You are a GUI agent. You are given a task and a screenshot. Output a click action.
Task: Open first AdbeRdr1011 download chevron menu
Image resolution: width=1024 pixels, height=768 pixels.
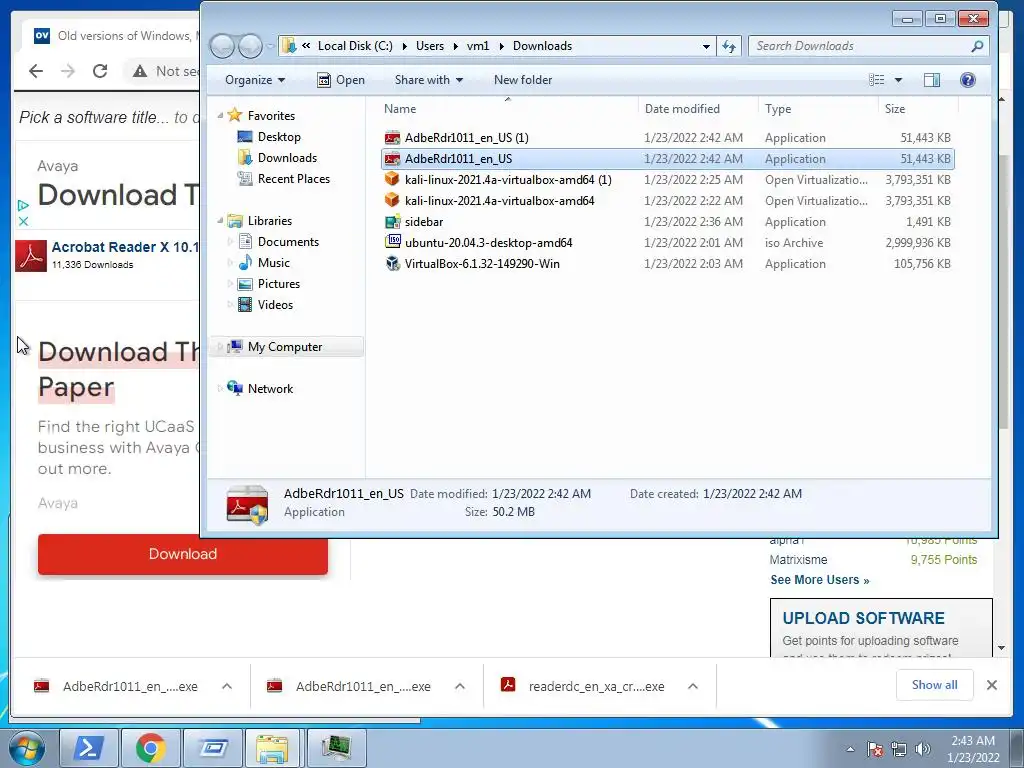[227, 686]
